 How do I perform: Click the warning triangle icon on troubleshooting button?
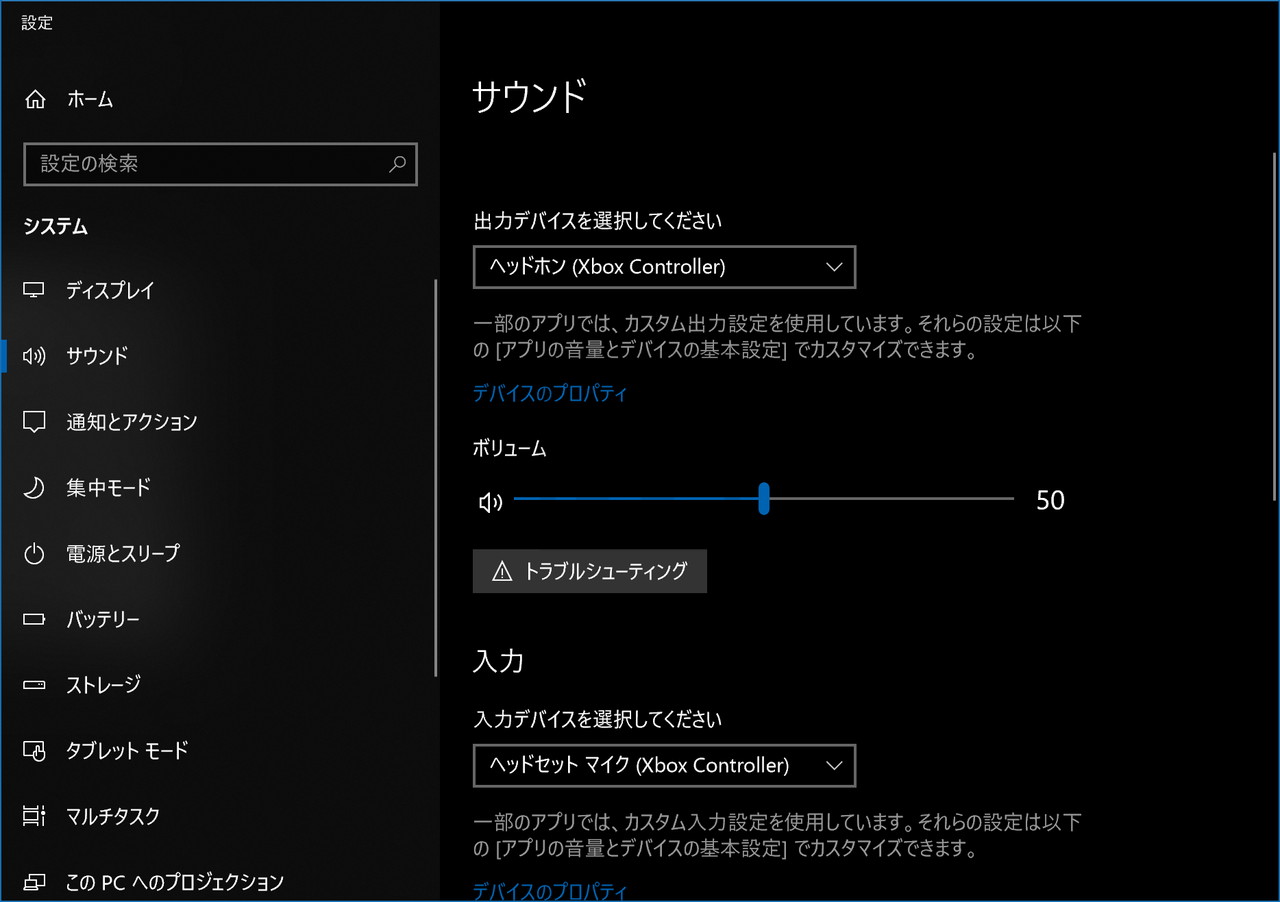[502, 572]
